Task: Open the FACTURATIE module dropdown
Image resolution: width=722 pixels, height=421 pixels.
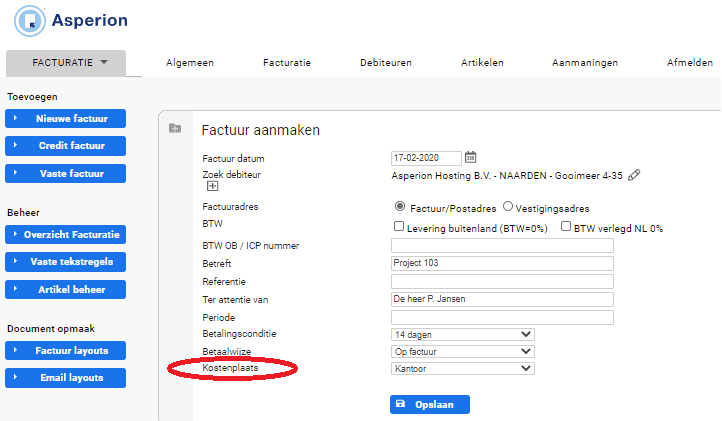Action: 66,63
